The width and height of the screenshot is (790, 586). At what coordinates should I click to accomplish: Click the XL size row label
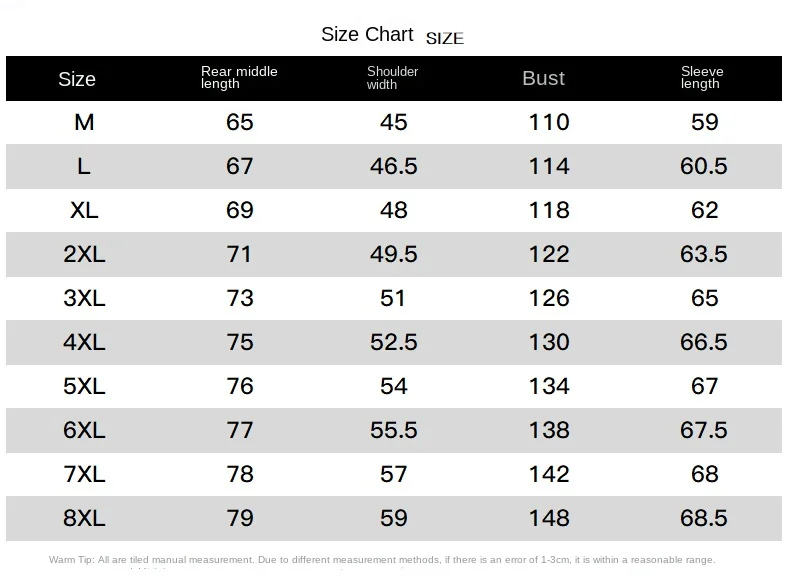click(x=84, y=210)
